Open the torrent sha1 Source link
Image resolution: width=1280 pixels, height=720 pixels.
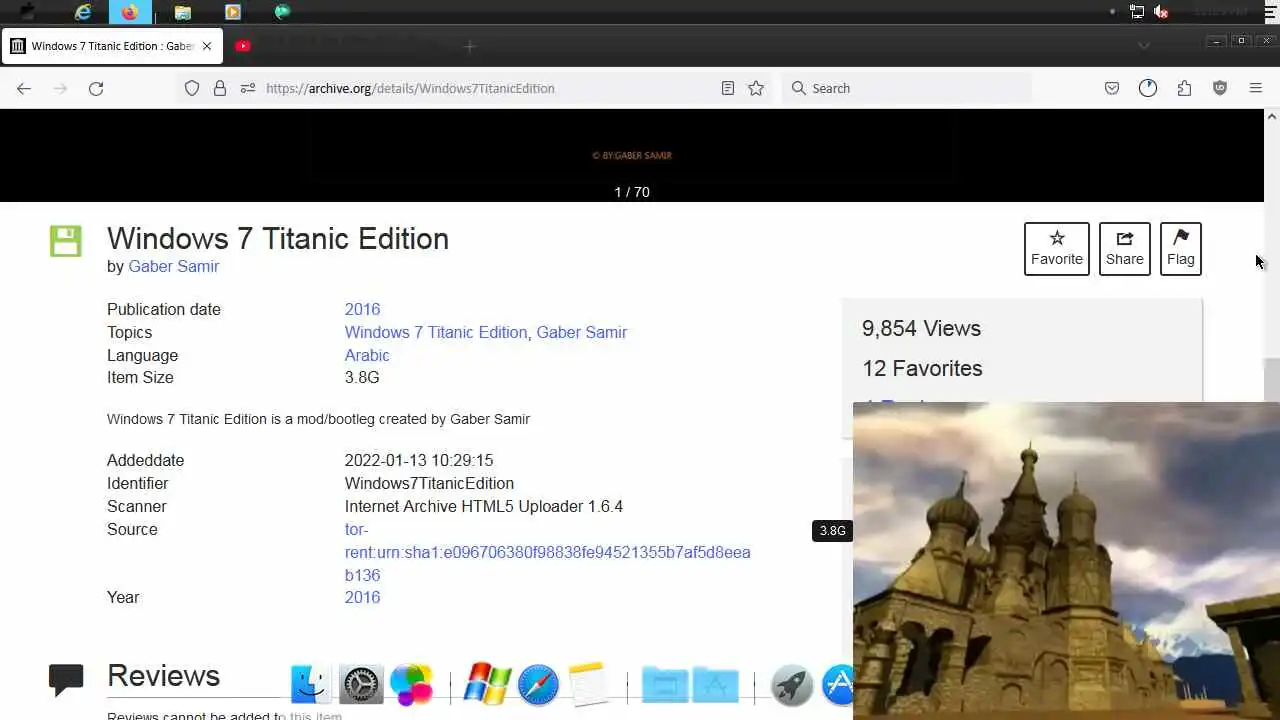(547, 552)
